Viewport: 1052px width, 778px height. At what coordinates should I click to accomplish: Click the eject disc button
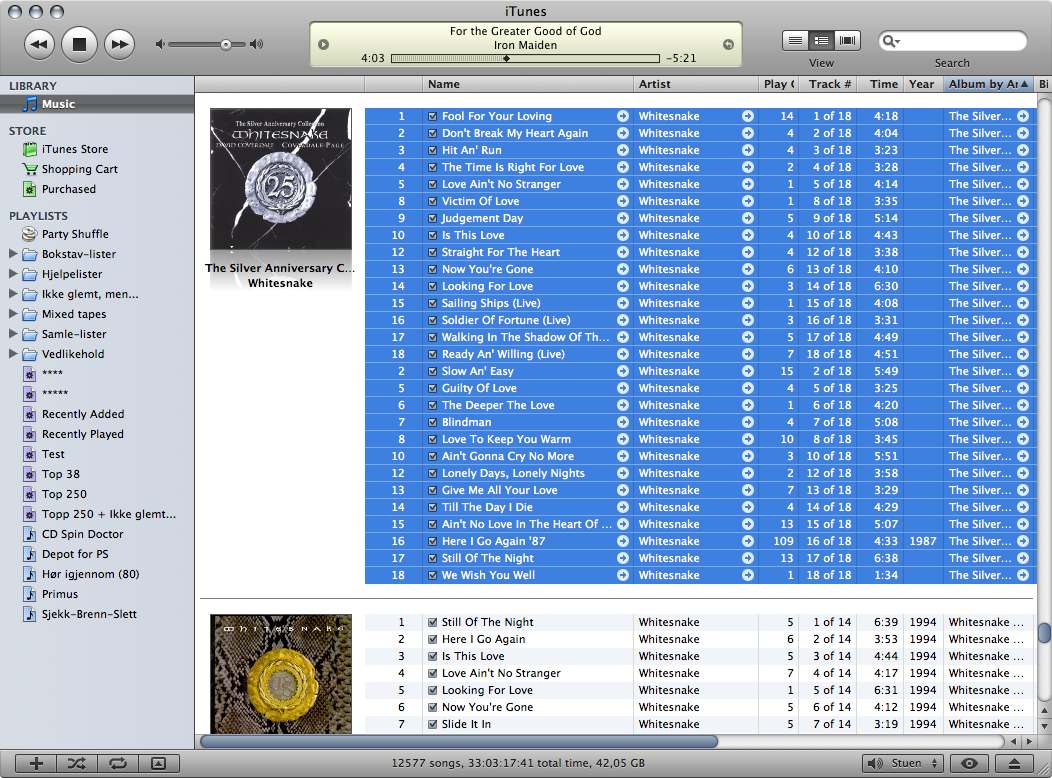[x=1014, y=763]
